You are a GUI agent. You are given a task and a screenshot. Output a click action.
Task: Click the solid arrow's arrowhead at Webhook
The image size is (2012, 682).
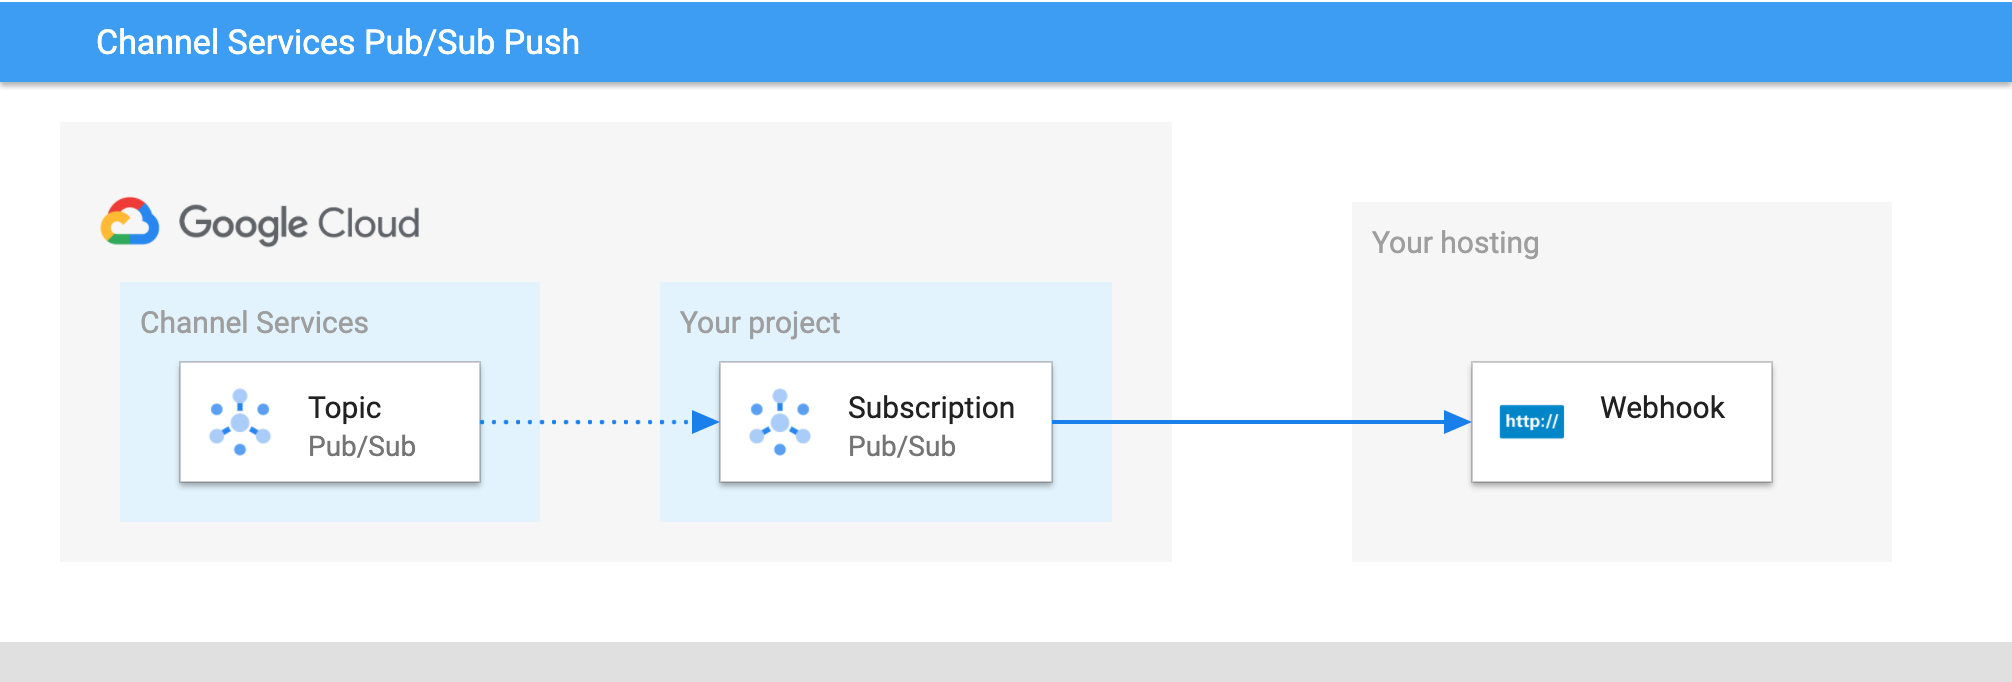coord(1457,422)
